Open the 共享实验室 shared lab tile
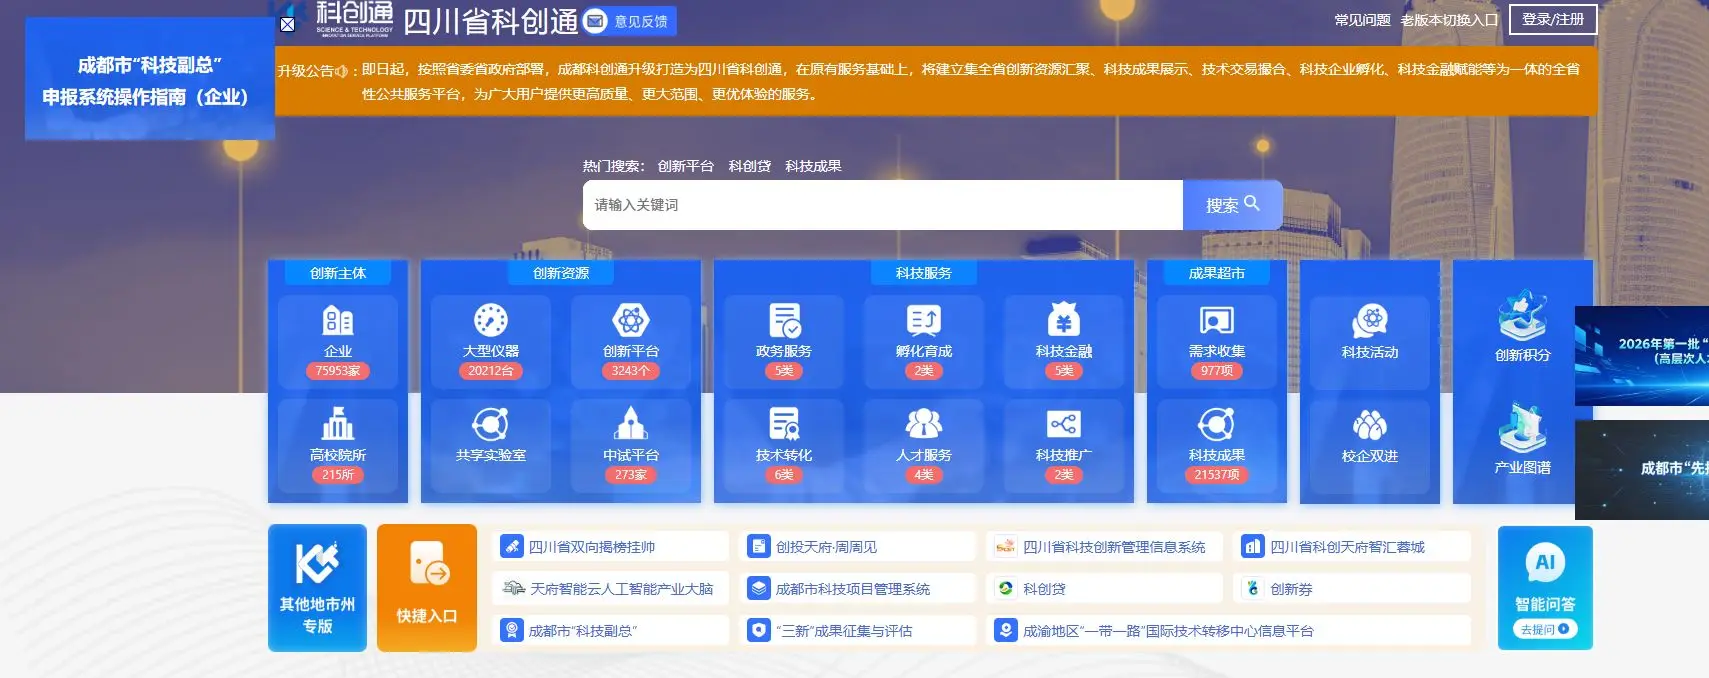 491,446
